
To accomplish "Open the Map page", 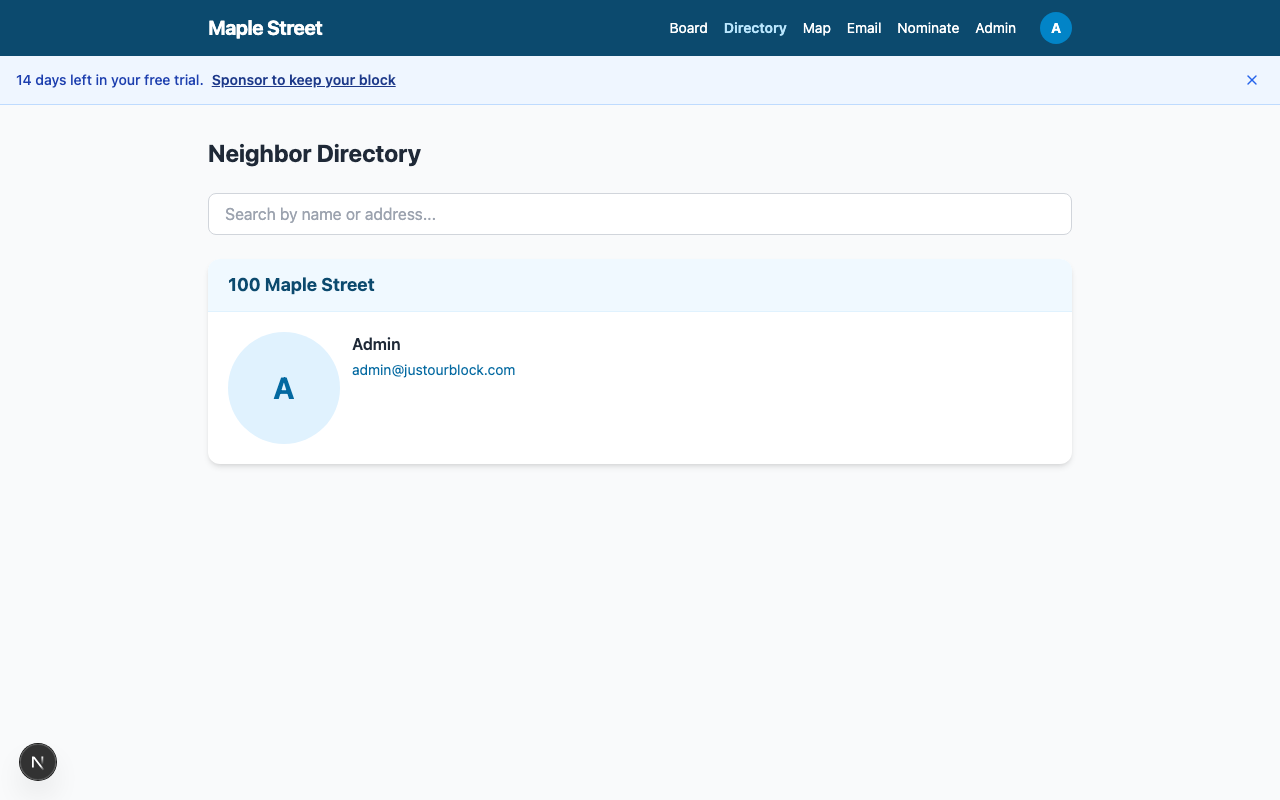I will tap(816, 28).
